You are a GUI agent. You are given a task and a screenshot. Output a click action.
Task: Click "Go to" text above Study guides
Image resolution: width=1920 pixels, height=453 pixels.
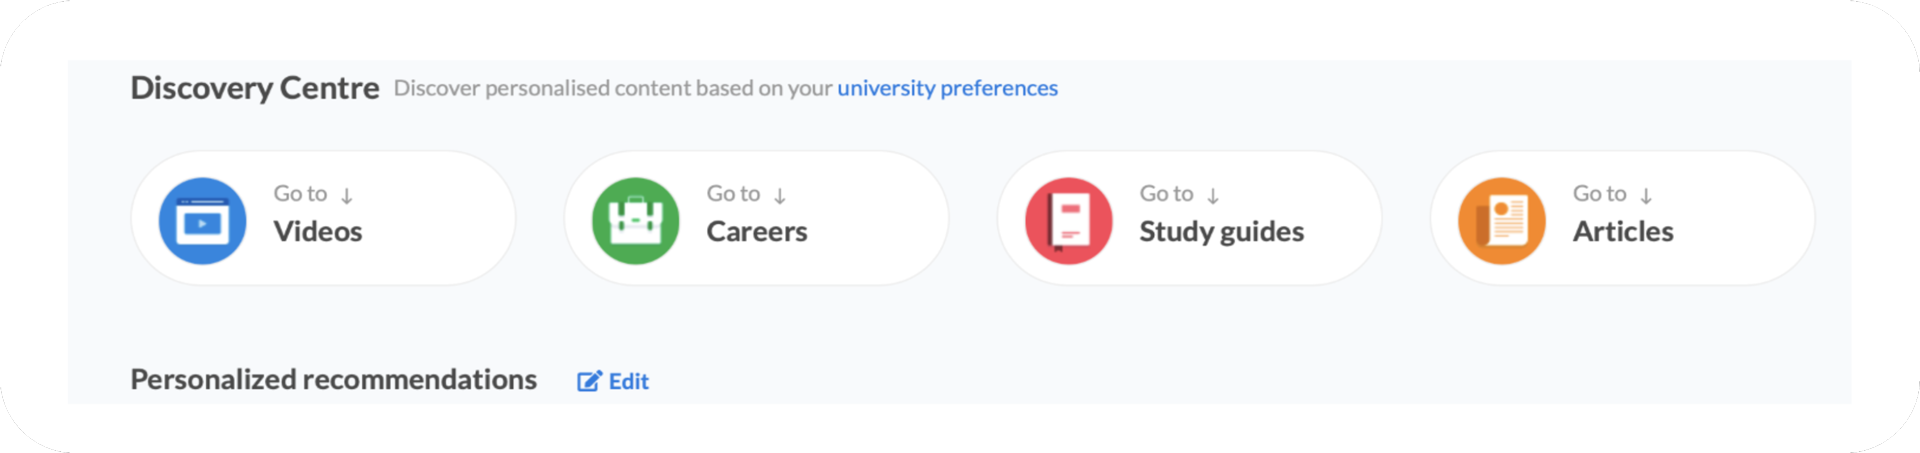[x=1166, y=193]
